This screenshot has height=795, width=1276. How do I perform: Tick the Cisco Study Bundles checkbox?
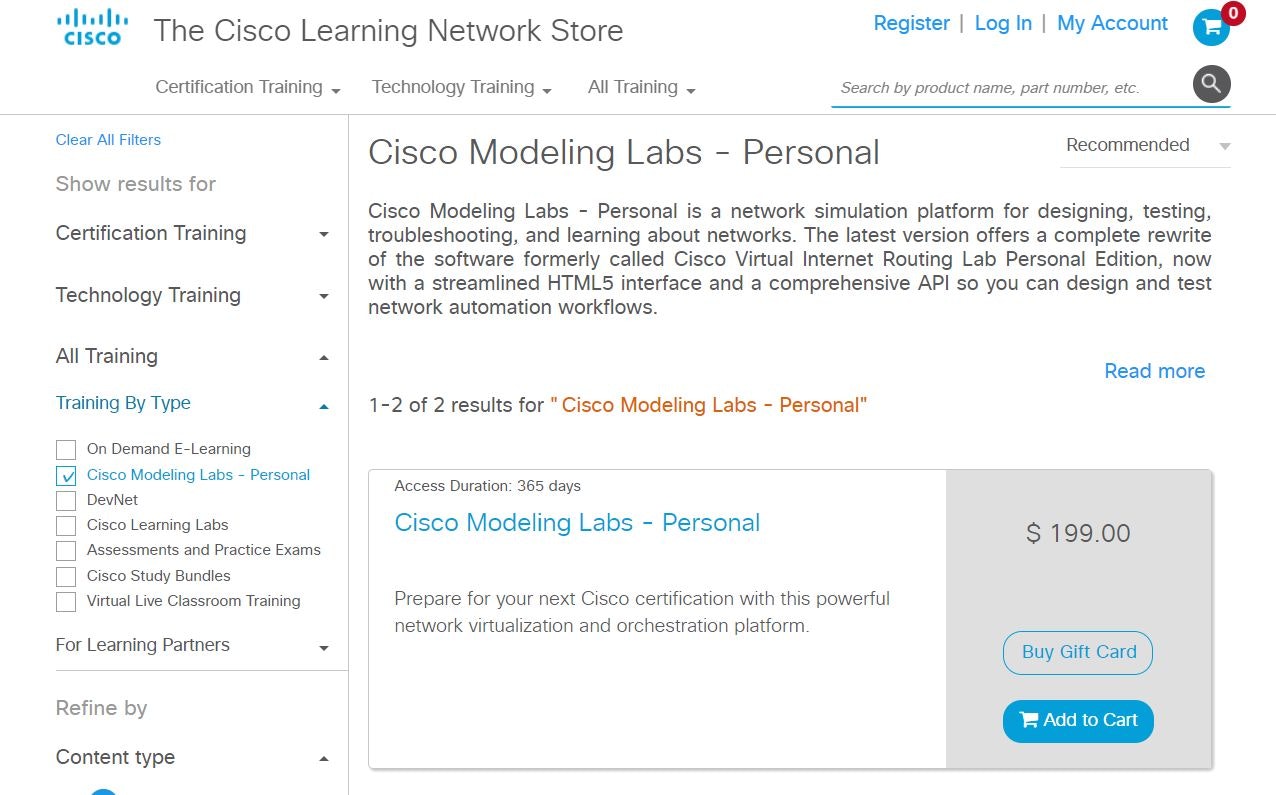(x=66, y=576)
